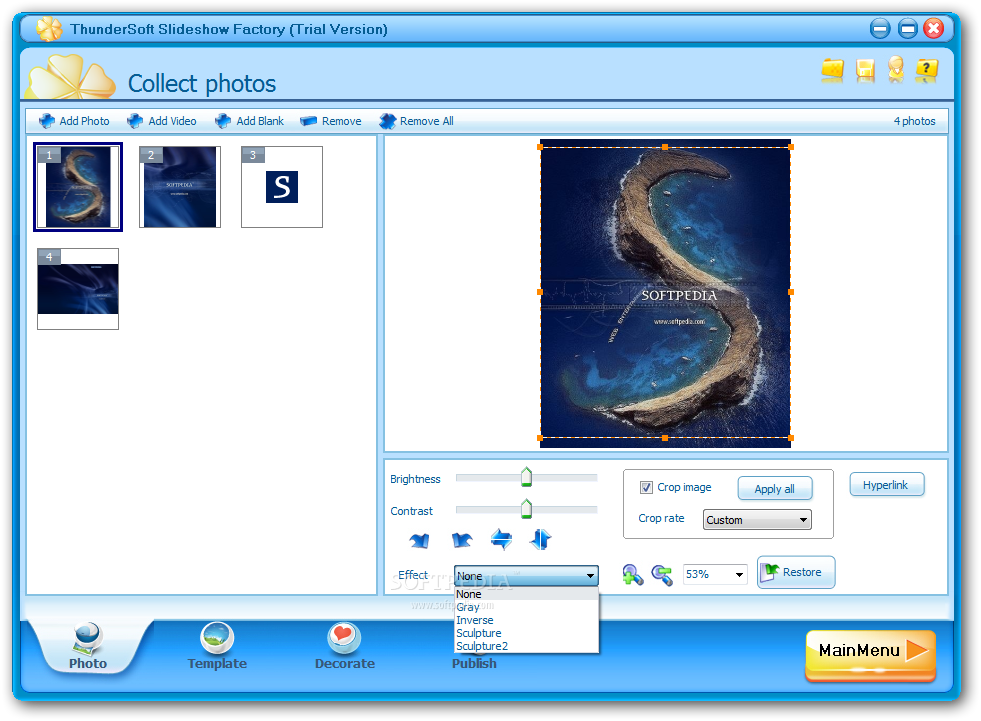This screenshot has height=721, width=981.
Task: Open project with yellow folder icon
Action: tap(832, 69)
